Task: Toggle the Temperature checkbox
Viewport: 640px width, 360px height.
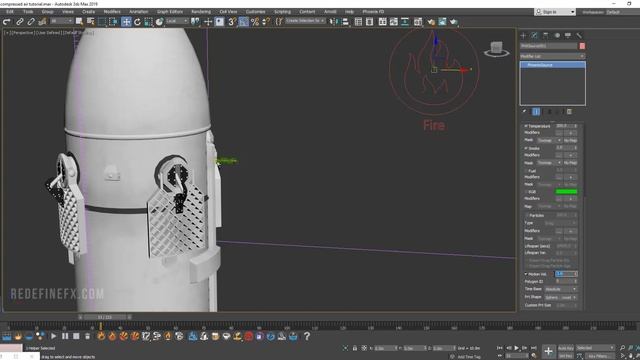Action: pos(526,126)
